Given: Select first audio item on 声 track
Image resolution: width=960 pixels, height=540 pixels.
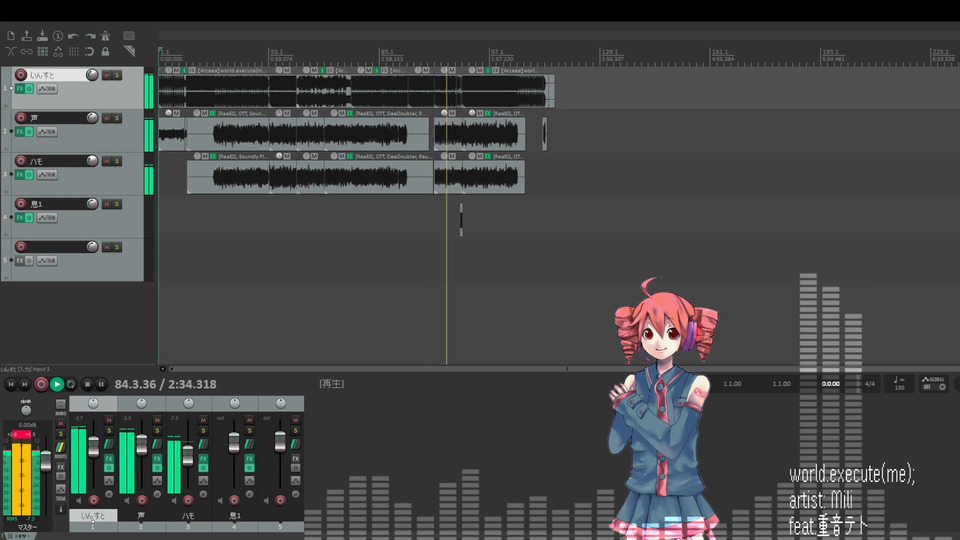Looking at the screenshot, I should tap(173, 134).
